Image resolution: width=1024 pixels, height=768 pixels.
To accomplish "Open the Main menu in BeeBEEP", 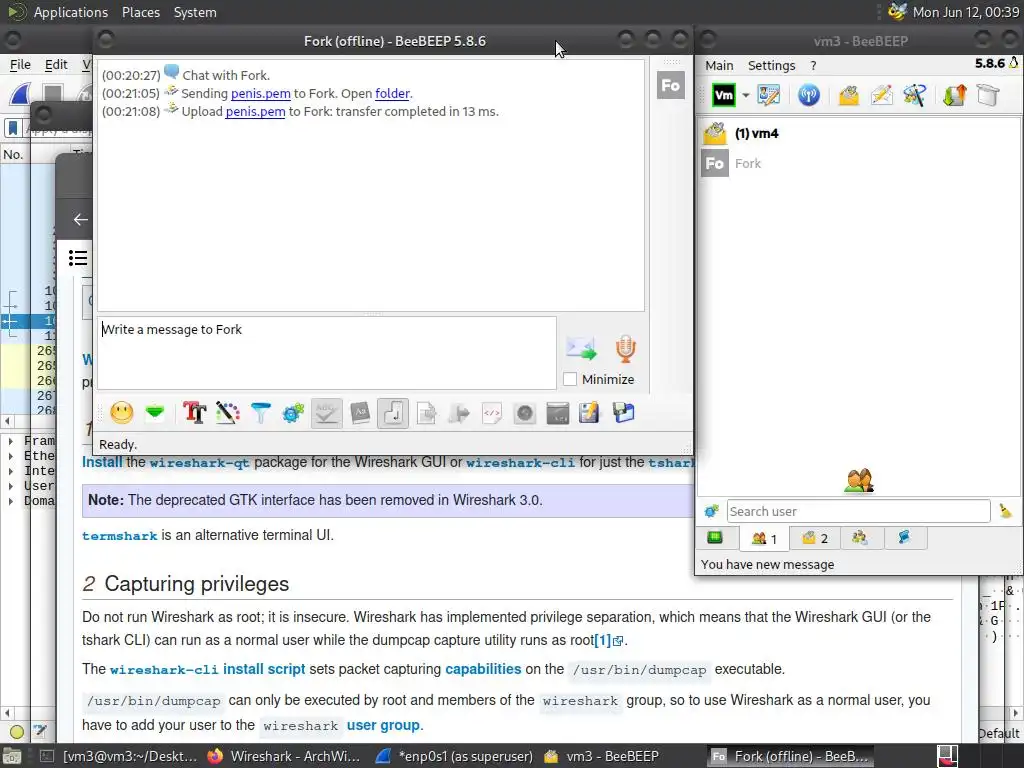I will (x=719, y=65).
